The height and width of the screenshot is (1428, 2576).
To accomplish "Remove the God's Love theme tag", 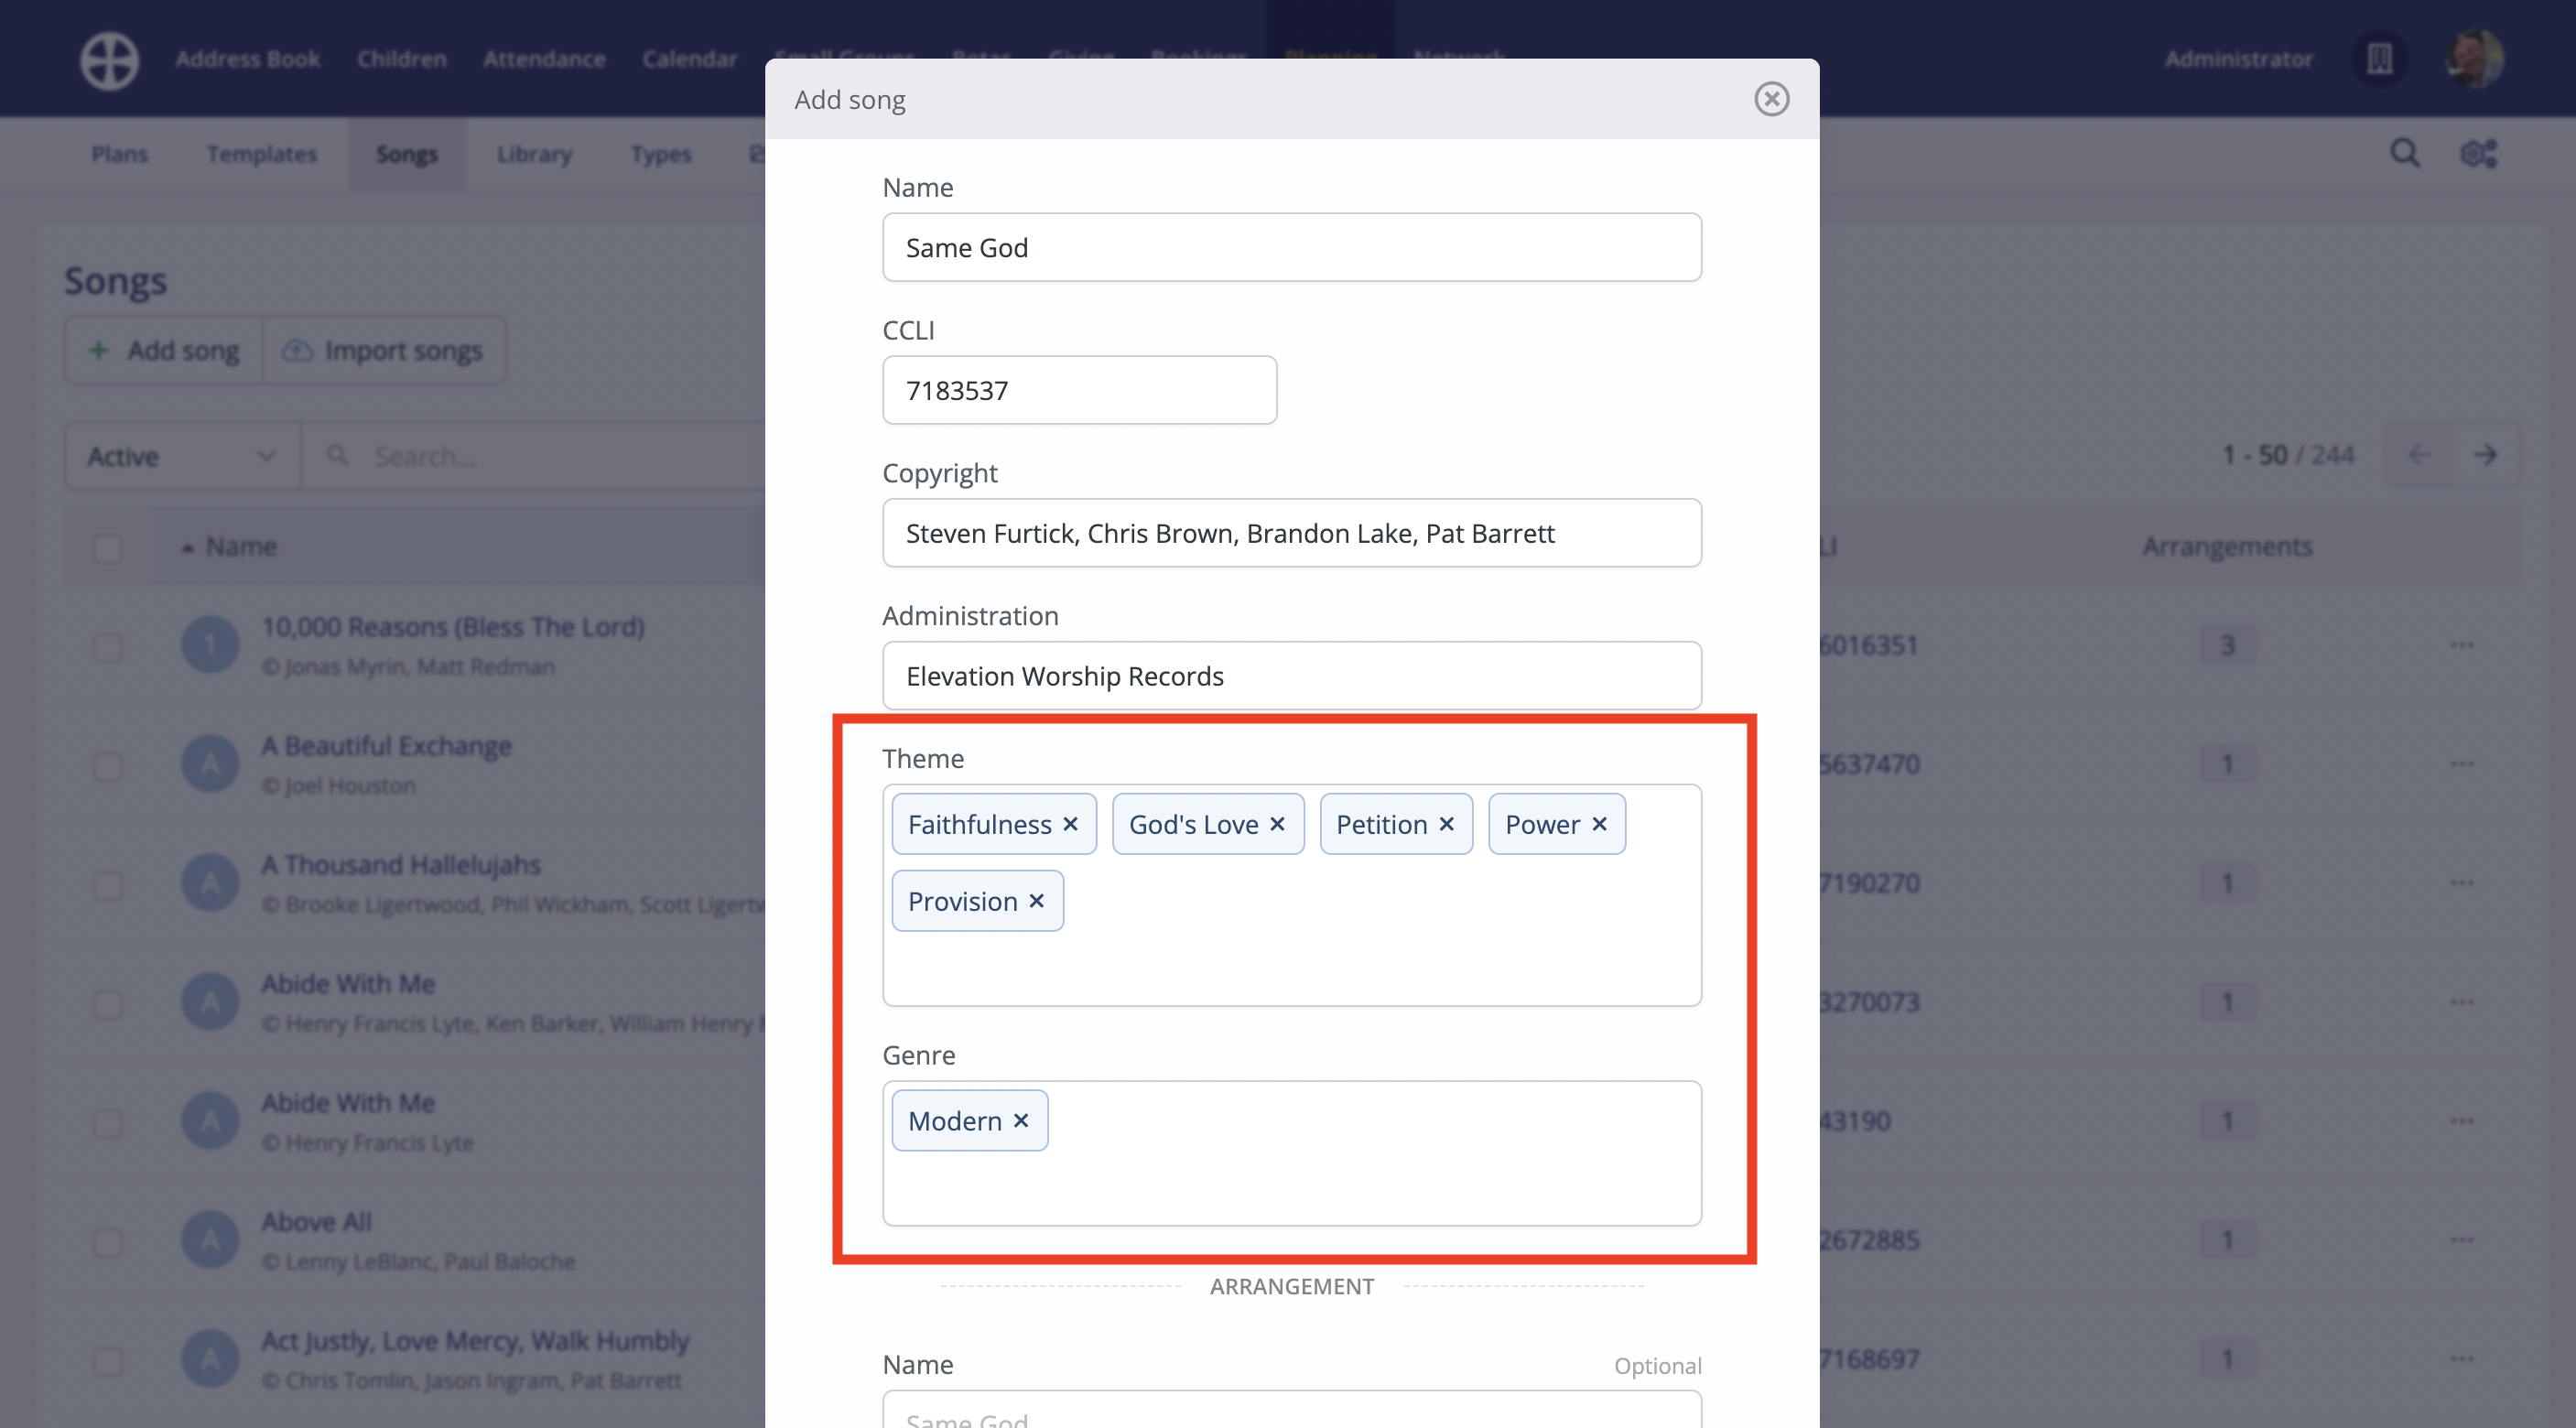I will click(x=1277, y=824).
